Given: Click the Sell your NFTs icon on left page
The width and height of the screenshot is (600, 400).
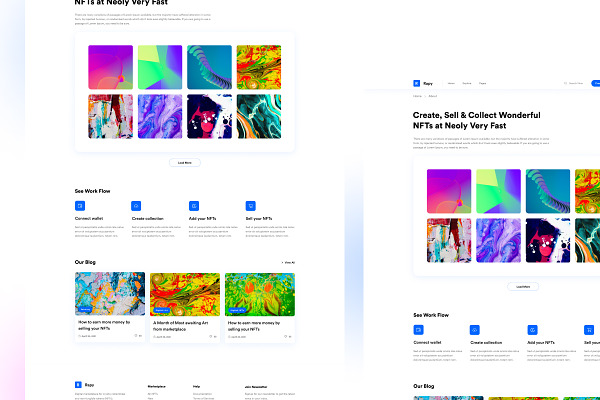Looking at the screenshot, I should 250,206.
